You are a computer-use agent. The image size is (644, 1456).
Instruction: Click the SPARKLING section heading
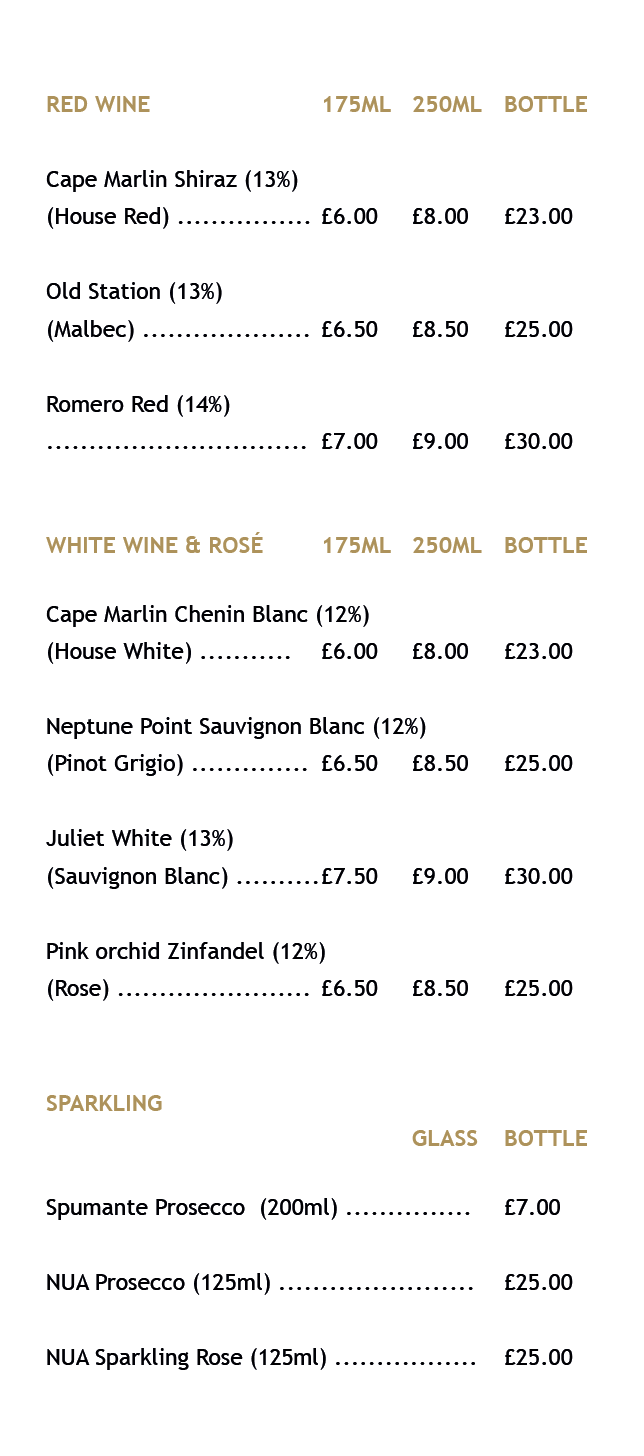click(x=104, y=1103)
